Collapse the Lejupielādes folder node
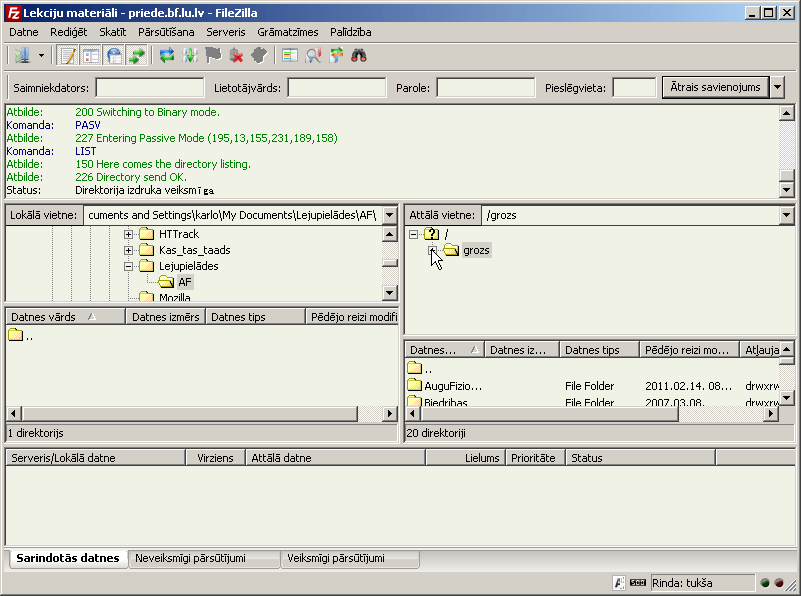 pyautogui.click(x=128, y=266)
